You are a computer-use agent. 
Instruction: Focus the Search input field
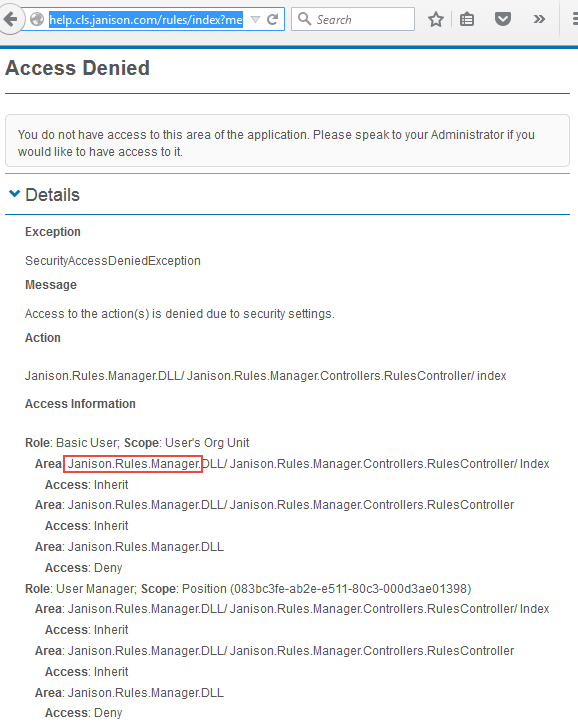click(x=353, y=19)
